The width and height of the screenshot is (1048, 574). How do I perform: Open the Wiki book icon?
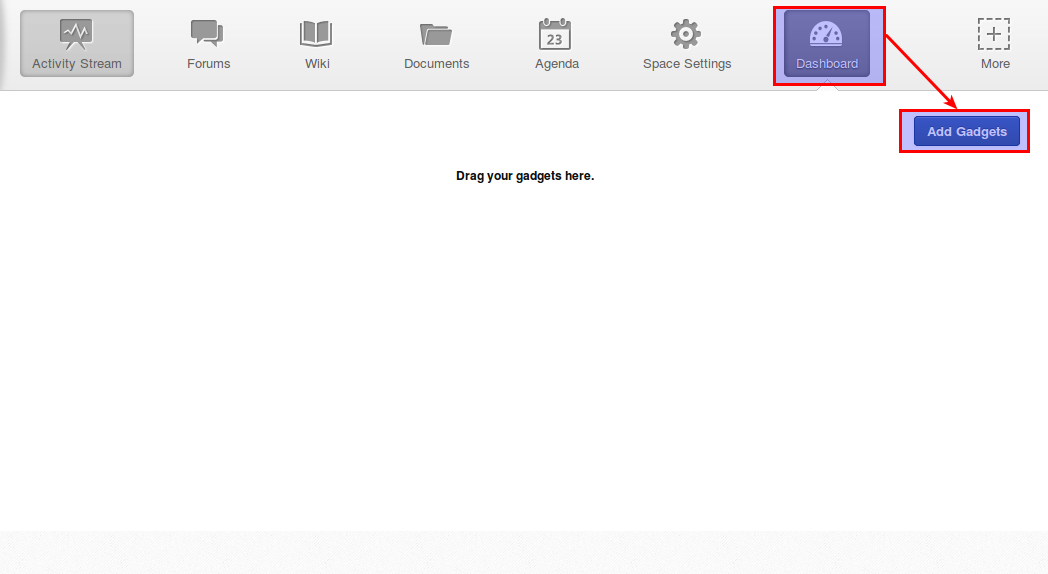pos(316,33)
